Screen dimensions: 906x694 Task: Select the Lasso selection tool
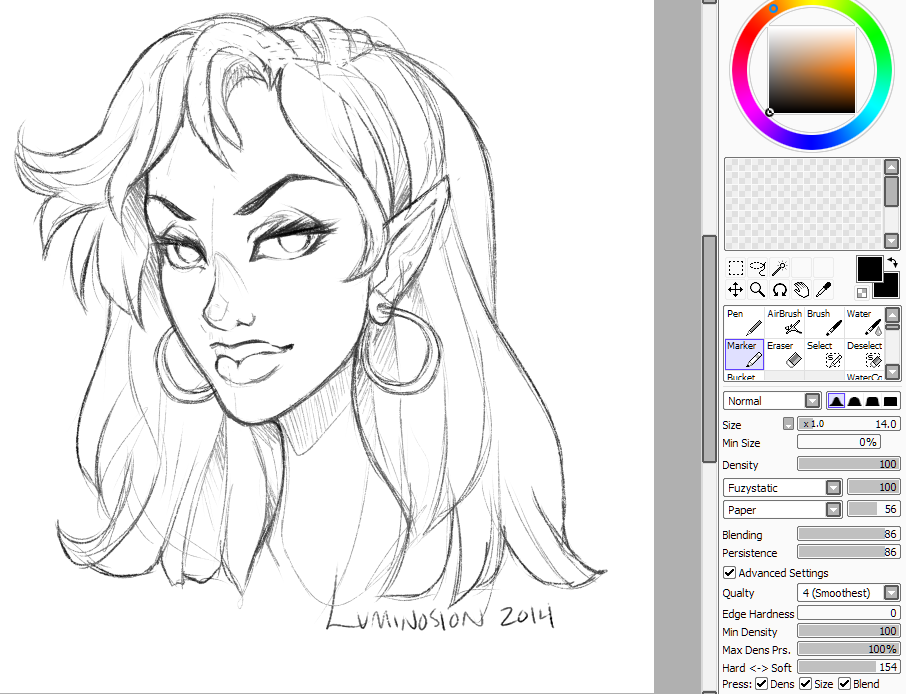tap(757, 267)
